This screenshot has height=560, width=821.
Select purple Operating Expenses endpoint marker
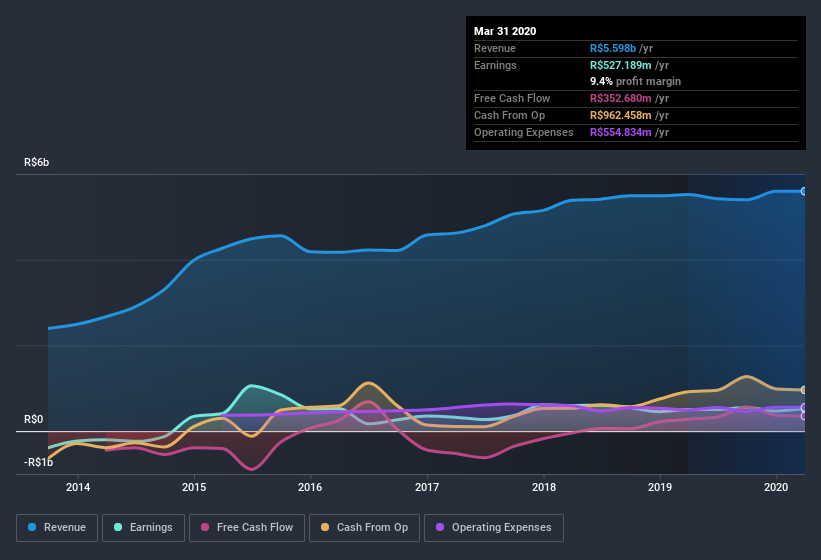click(x=804, y=407)
